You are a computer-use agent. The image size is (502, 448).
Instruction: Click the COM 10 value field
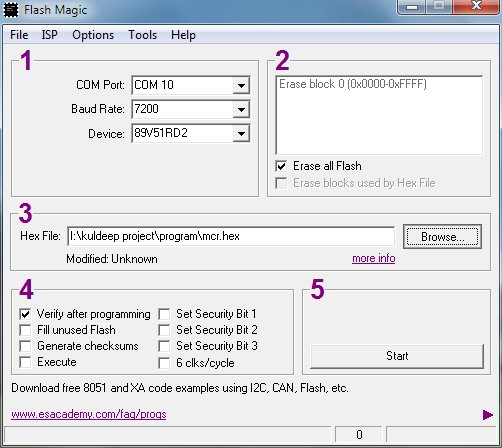tap(183, 85)
